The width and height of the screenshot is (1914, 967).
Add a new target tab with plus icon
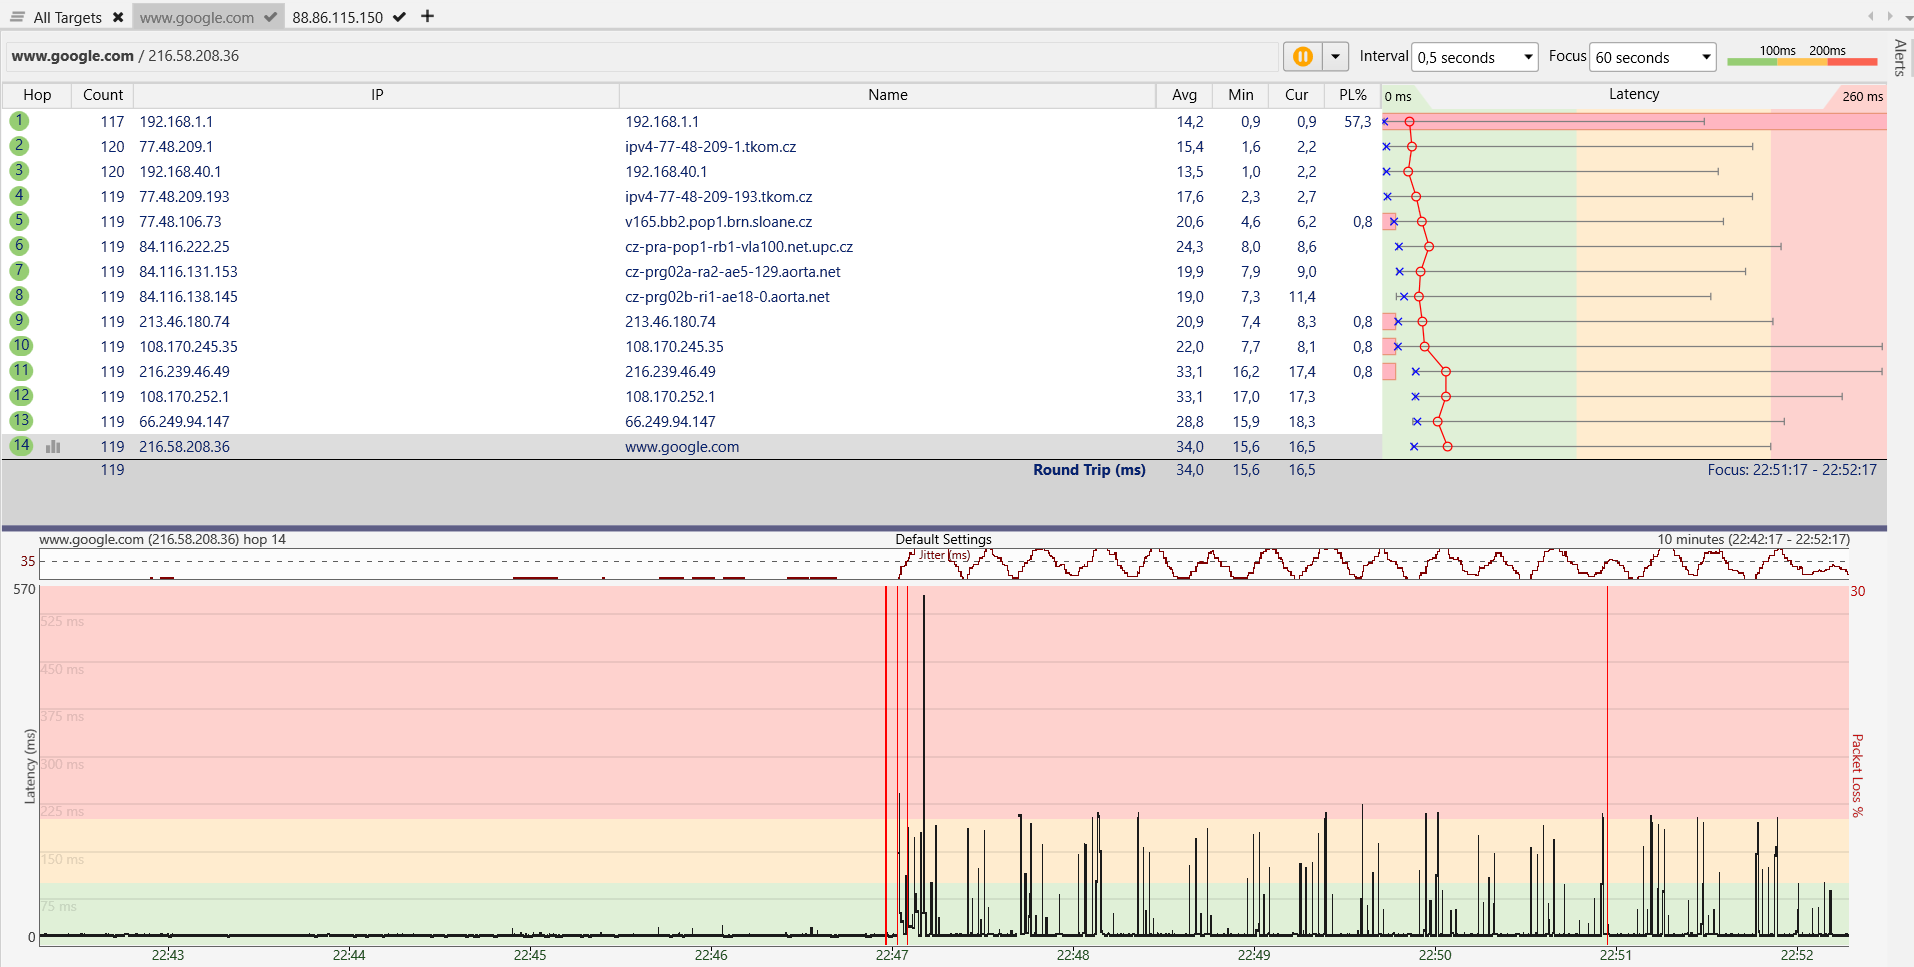(x=427, y=16)
